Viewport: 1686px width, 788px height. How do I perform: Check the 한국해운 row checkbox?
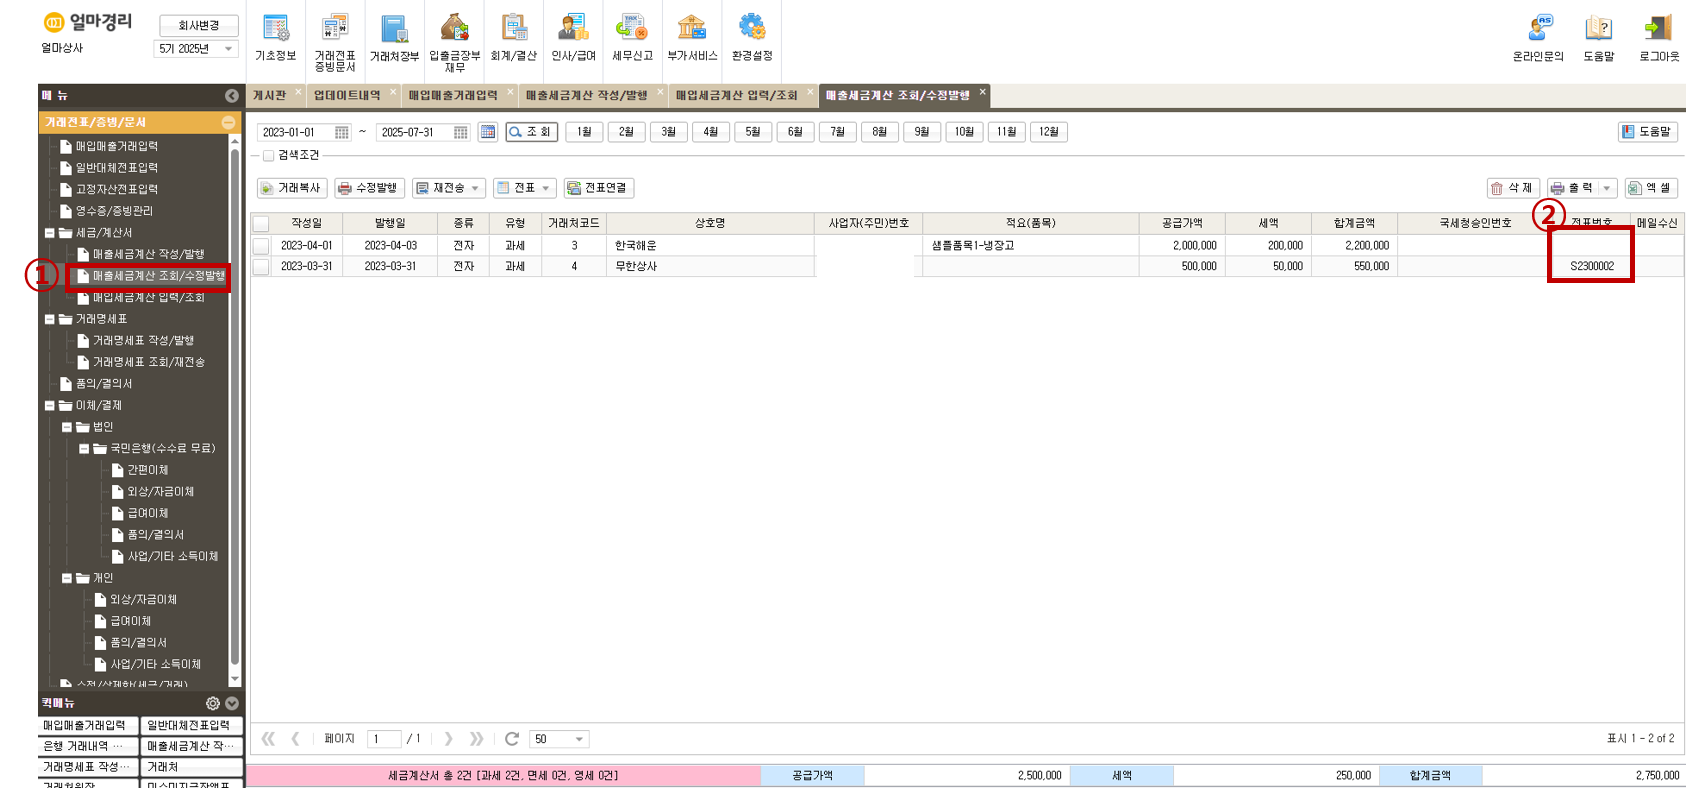coord(261,245)
